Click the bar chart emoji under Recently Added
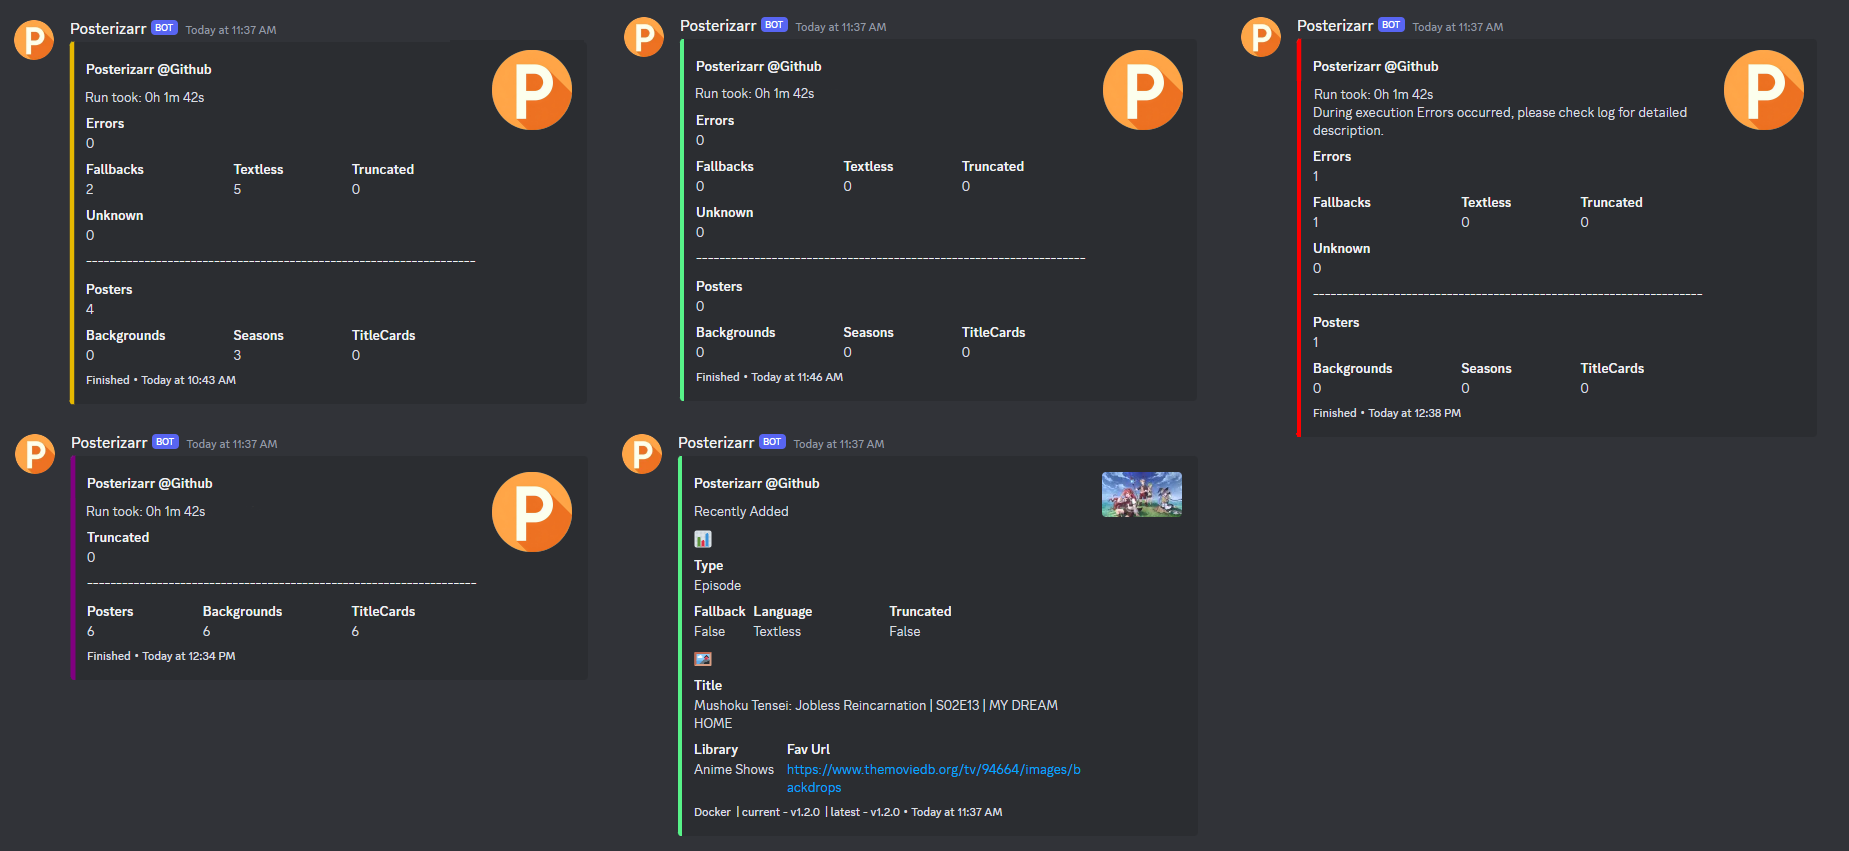The image size is (1849, 851). click(x=703, y=539)
